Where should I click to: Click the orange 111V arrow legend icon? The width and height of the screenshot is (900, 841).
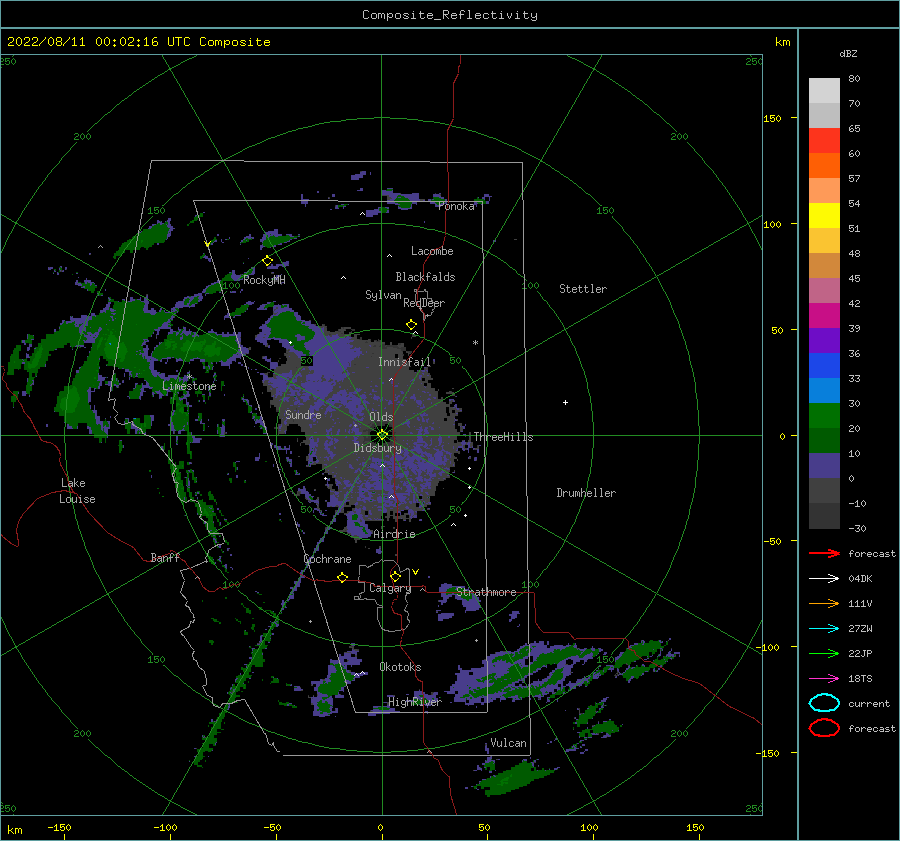click(824, 603)
